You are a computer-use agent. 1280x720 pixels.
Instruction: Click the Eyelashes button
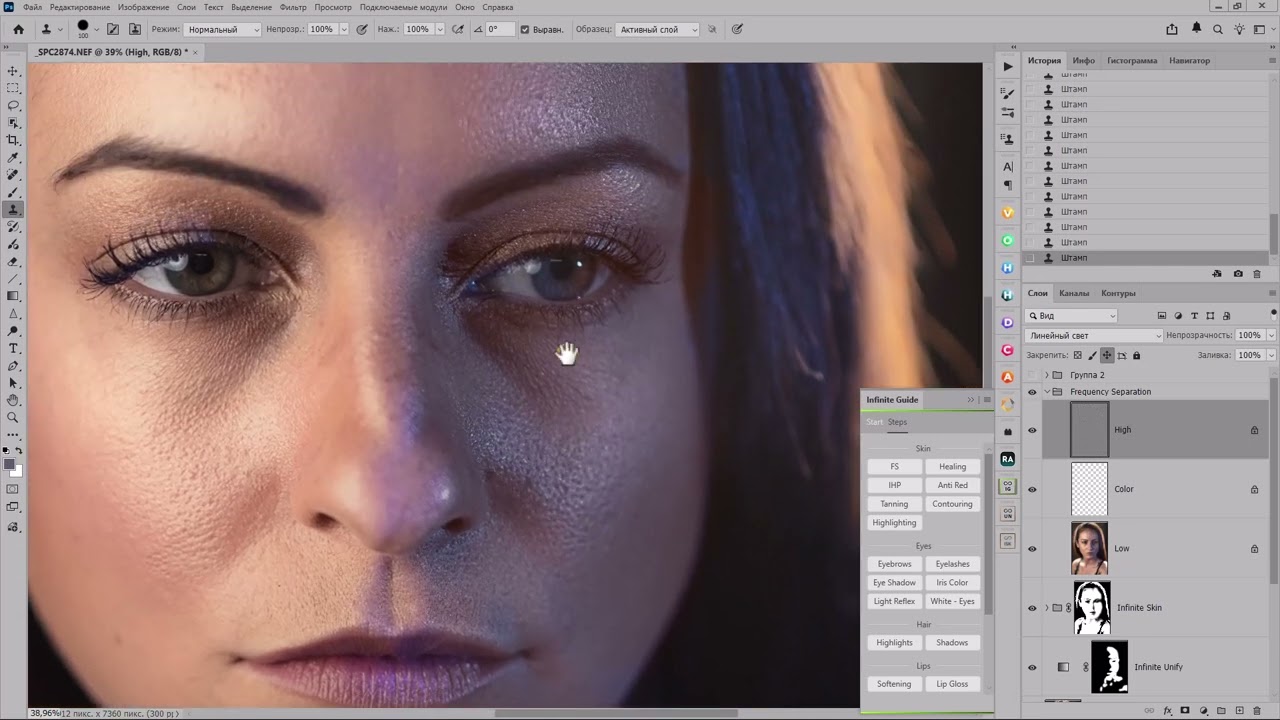(952, 564)
